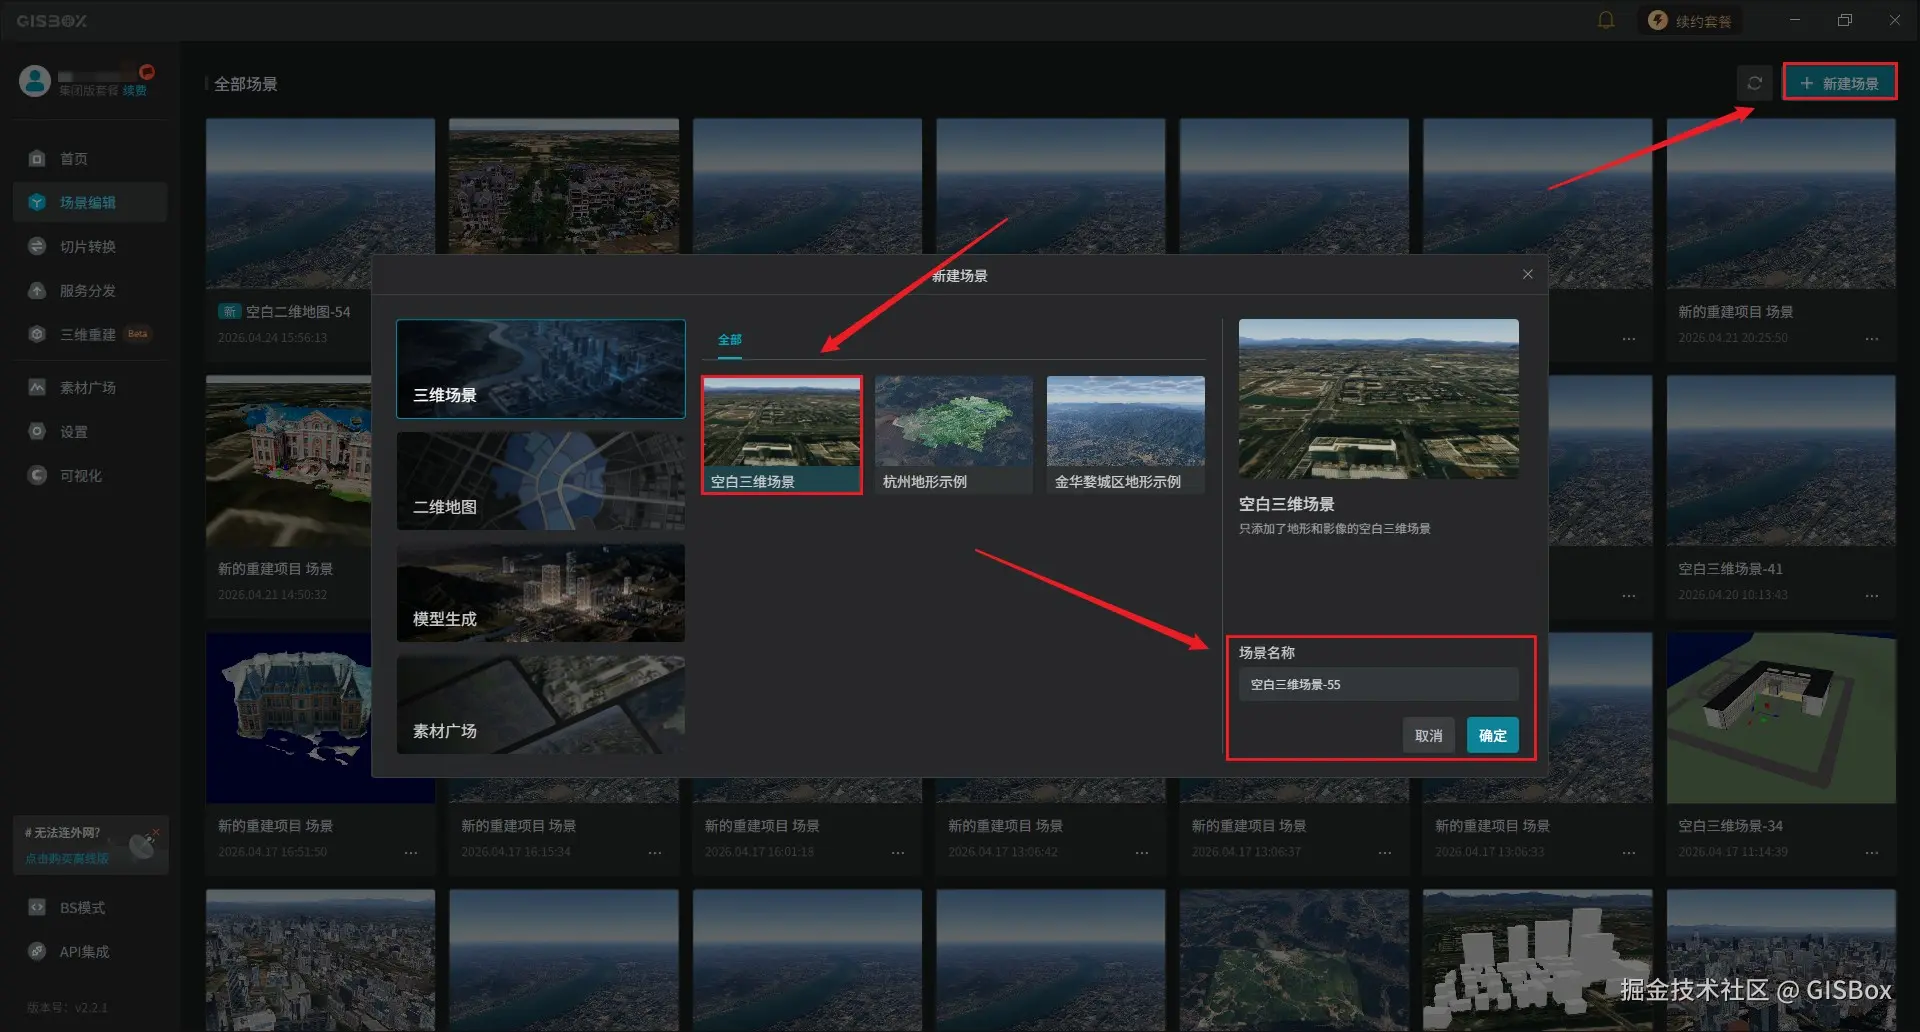The width and height of the screenshot is (1920, 1032).
Task: Open more options for scene dated 2026.04.17 16:01:18
Action: [898, 852]
